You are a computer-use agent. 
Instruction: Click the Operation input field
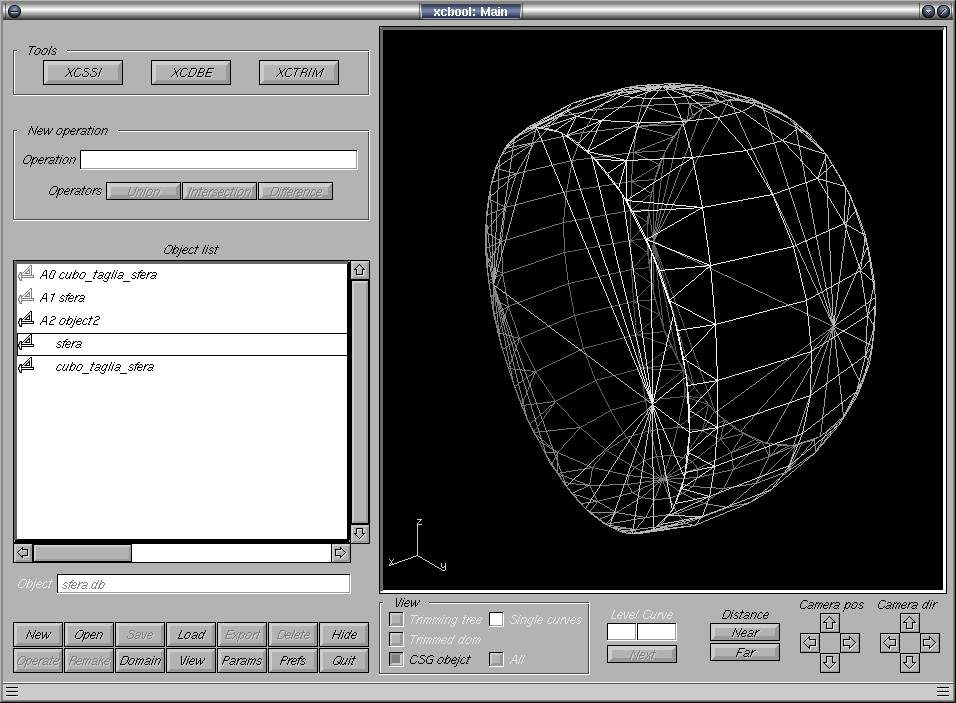(x=218, y=160)
